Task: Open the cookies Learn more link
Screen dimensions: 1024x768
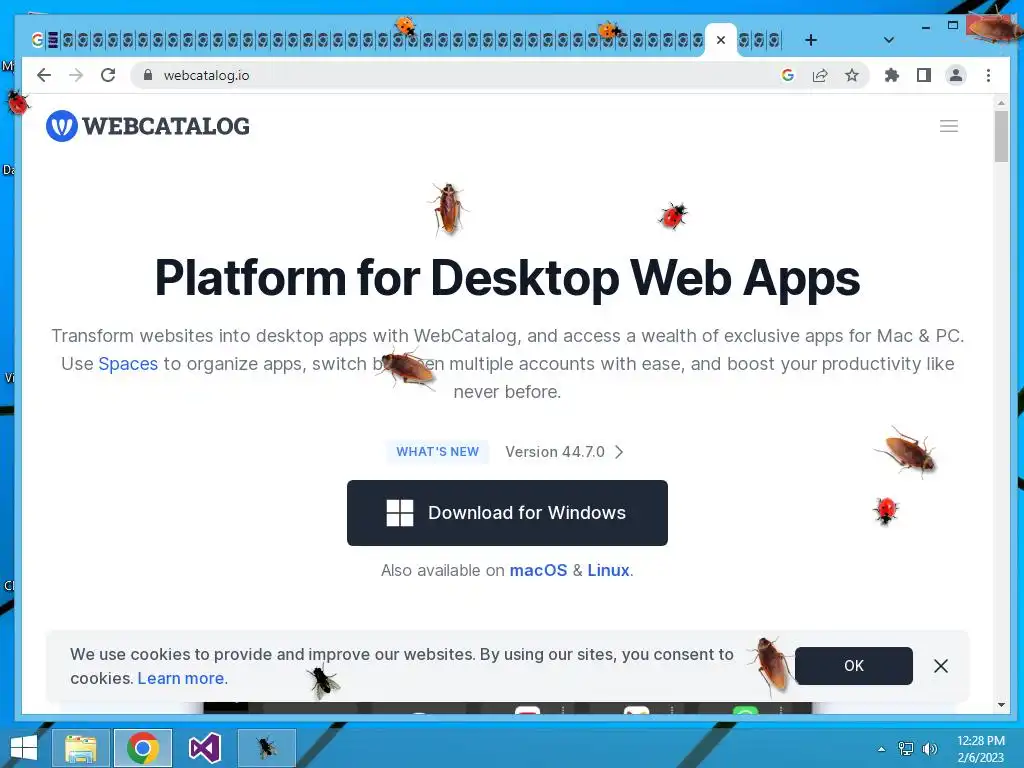Action: coord(181,679)
